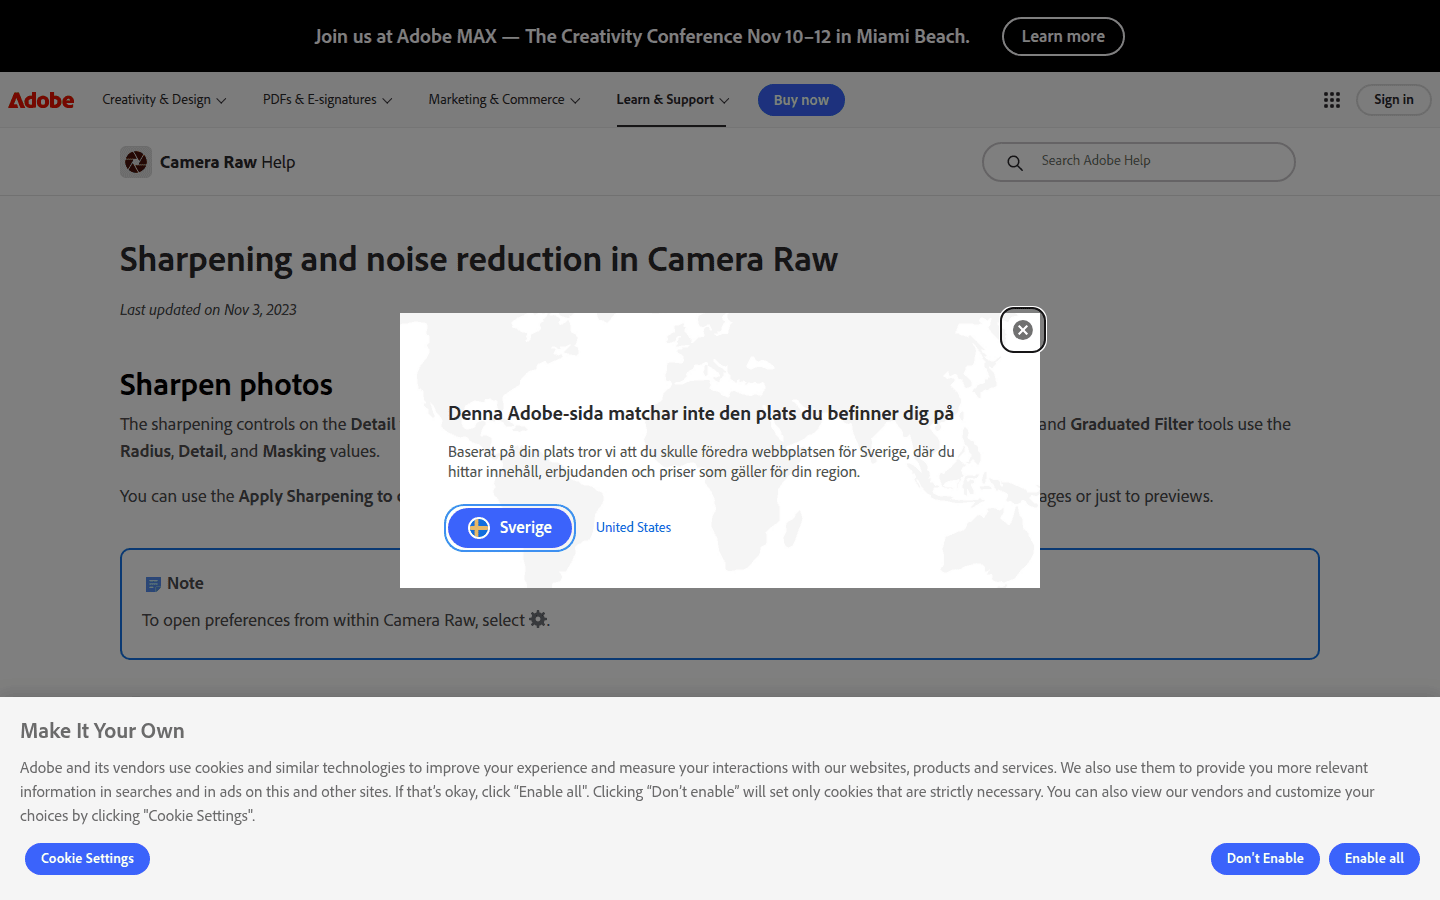Click the Camera Raw Help title
The height and width of the screenshot is (900, 1440).
pyautogui.click(x=227, y=162)
